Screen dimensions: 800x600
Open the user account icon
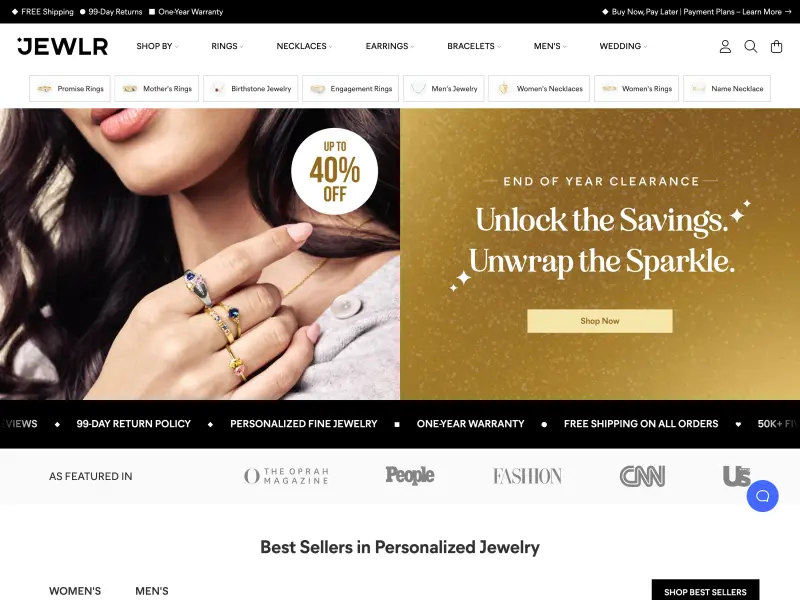tap(725, 46)
